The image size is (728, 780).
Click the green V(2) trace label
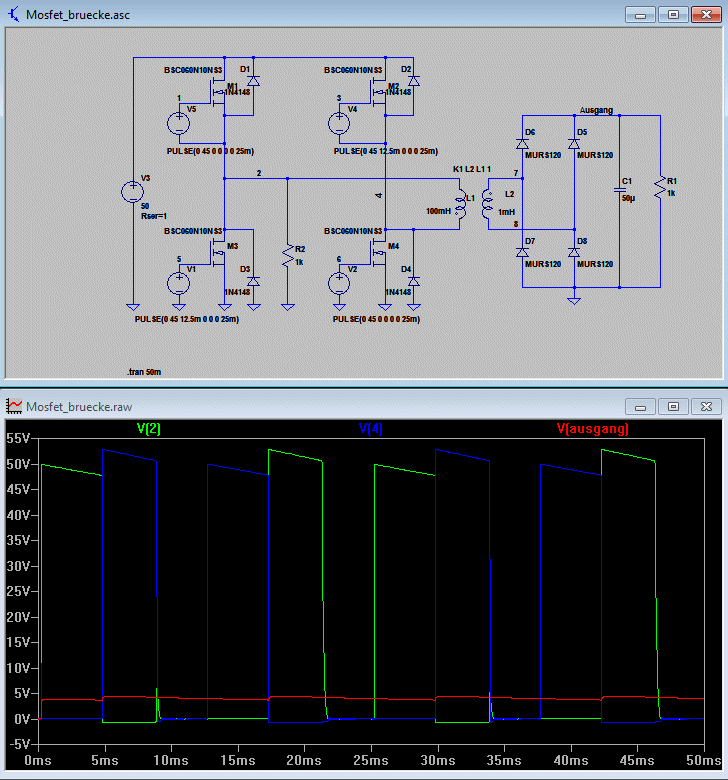tap(148, 429)
